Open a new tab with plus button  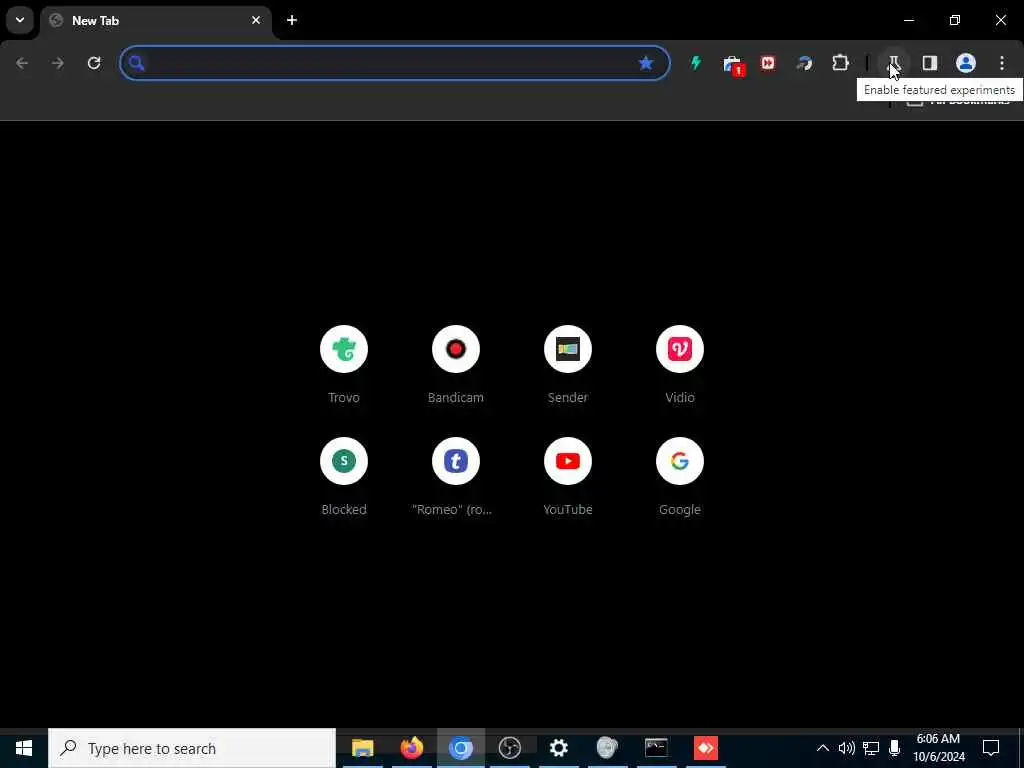pyautogui.click(x=292, y=20)
